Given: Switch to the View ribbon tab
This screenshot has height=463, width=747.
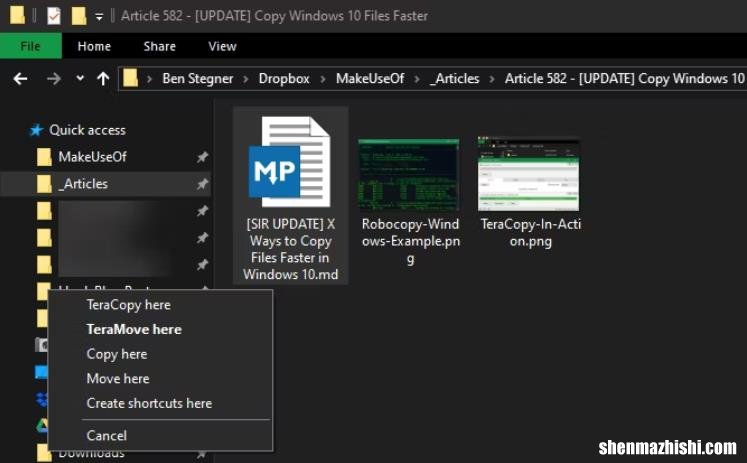Looking at the screenshot, I should click(222, 46).
